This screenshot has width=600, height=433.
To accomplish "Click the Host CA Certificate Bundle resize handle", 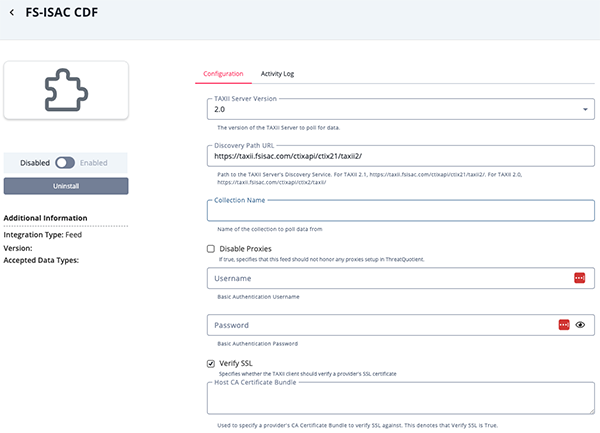I will pyautogui.click(x=592, y=411).
